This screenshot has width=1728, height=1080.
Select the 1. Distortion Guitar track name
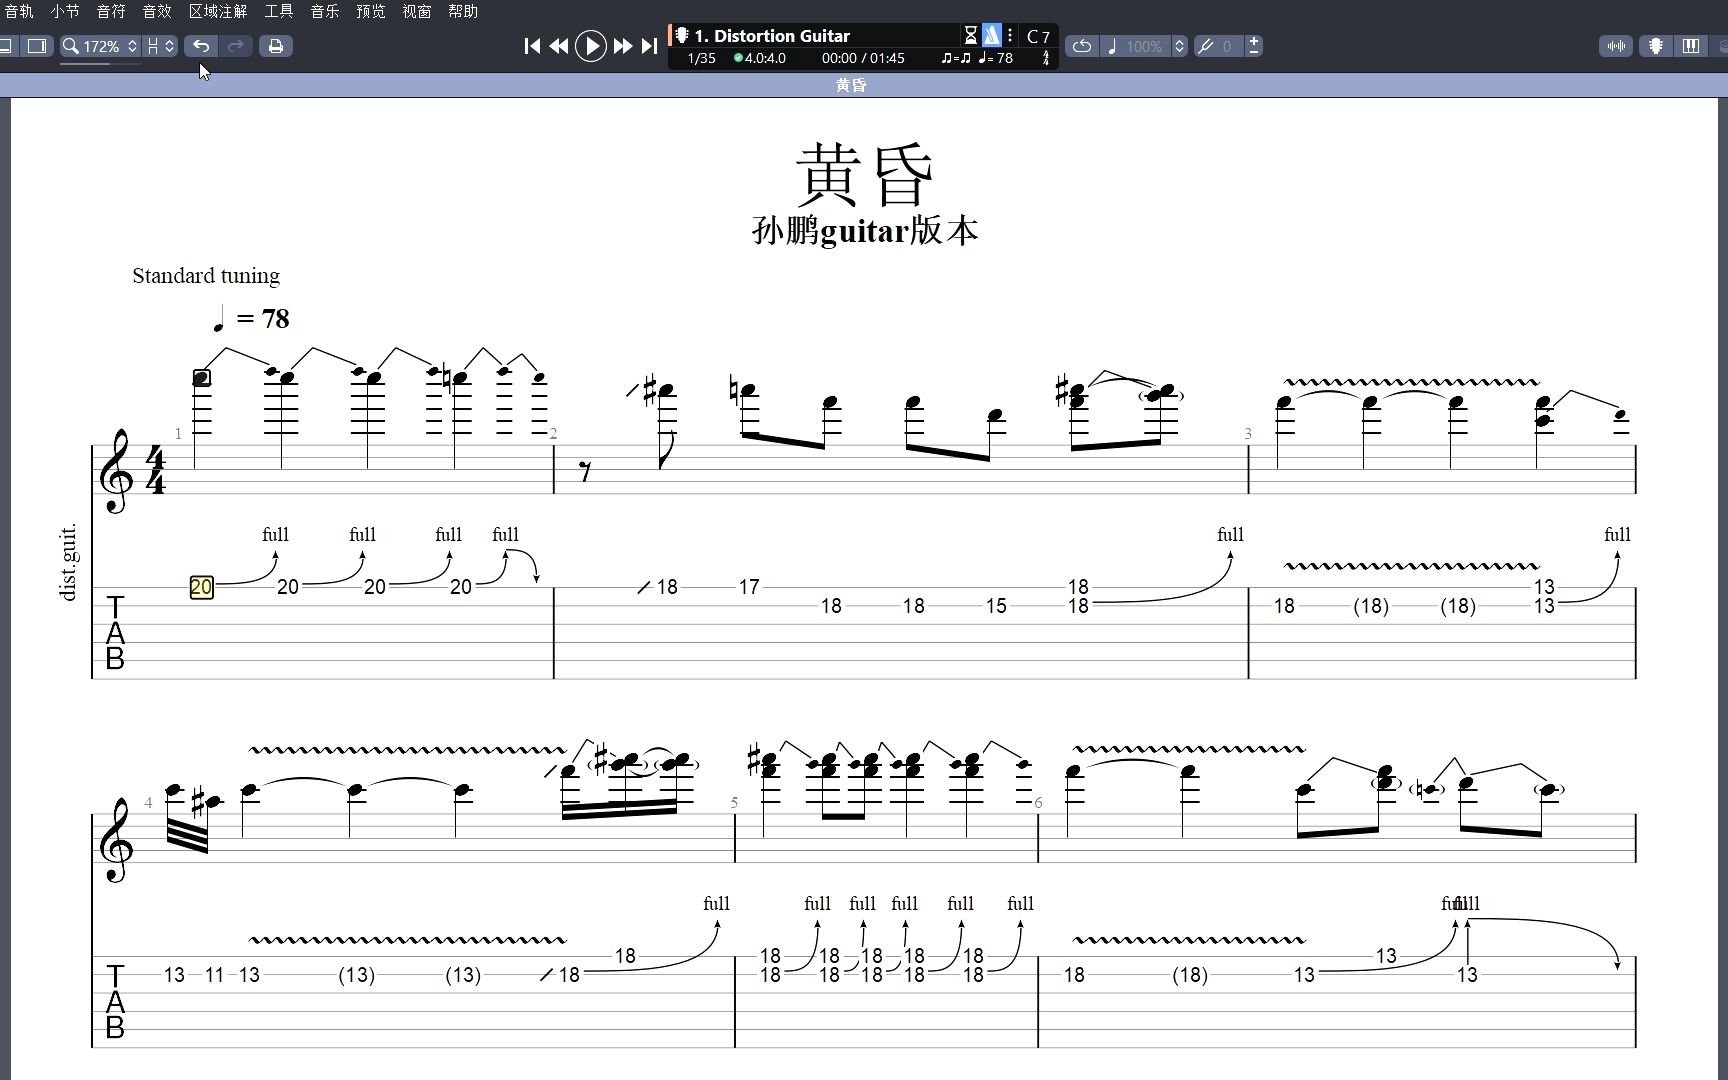[x=772, y=36]
